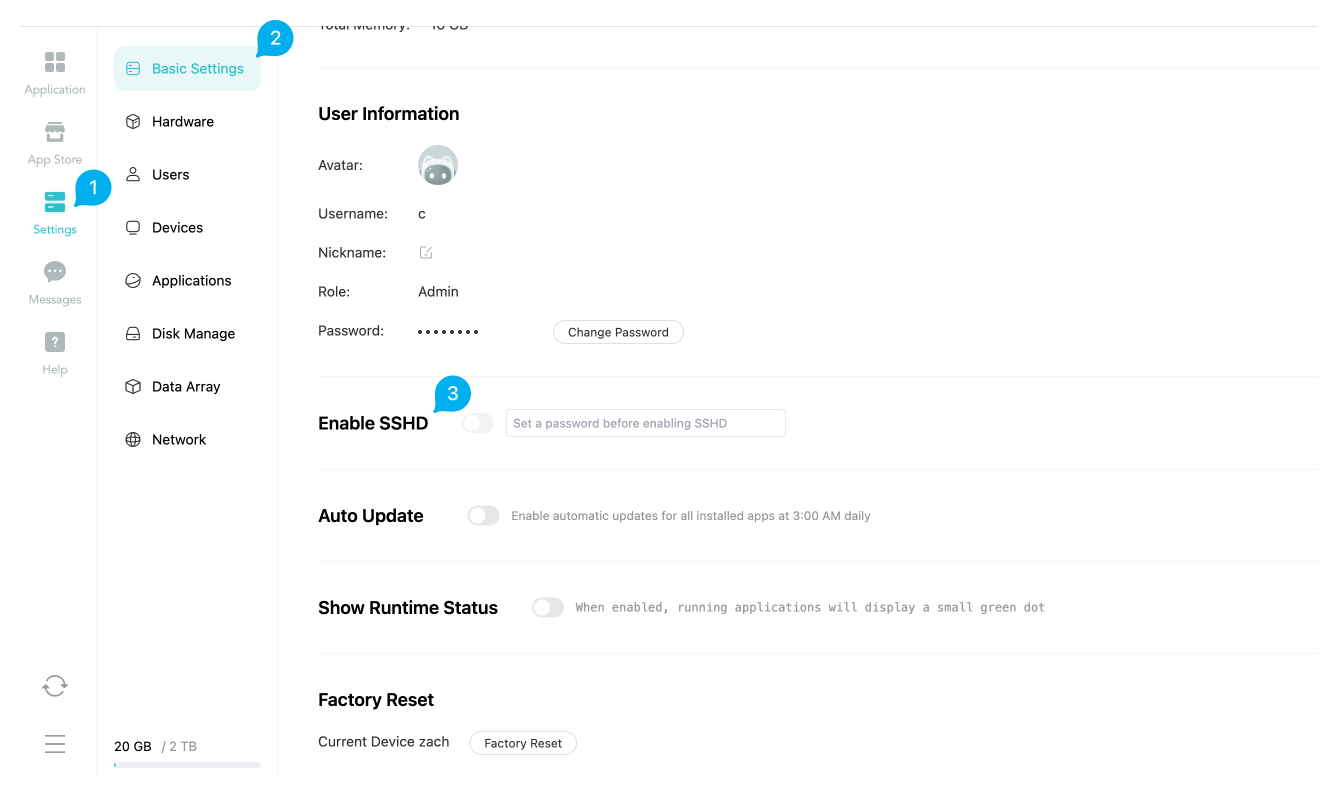Select the Settings sidebar icon

tap(55, 203)
